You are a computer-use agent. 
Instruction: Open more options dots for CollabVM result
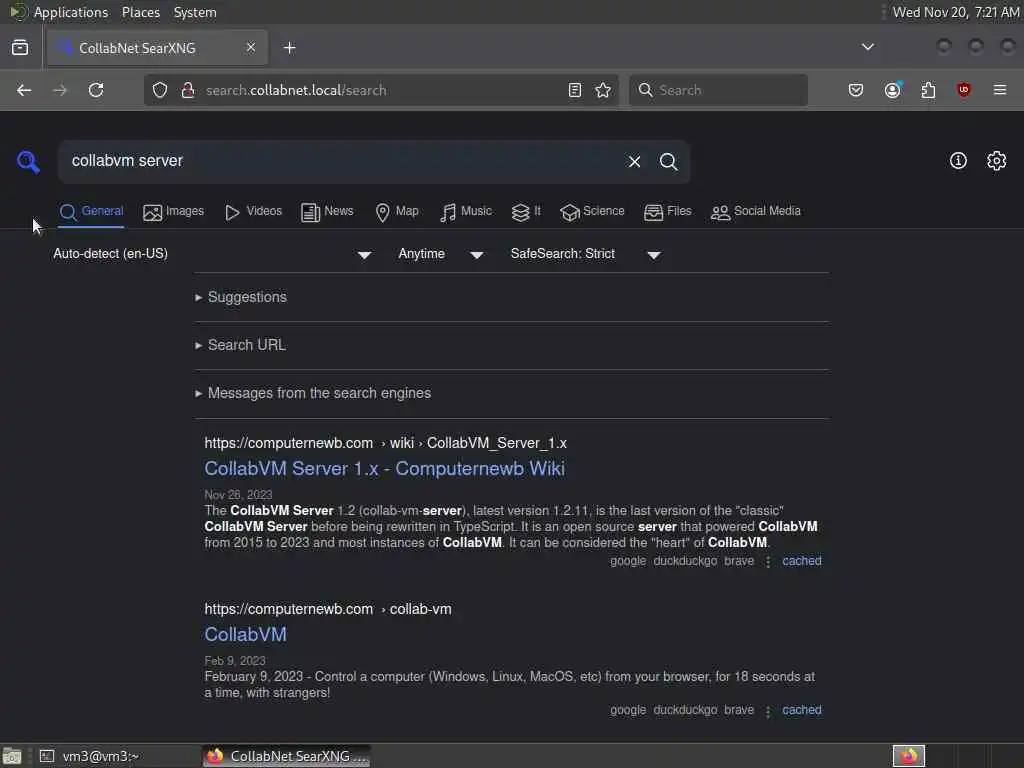[768, 711]
